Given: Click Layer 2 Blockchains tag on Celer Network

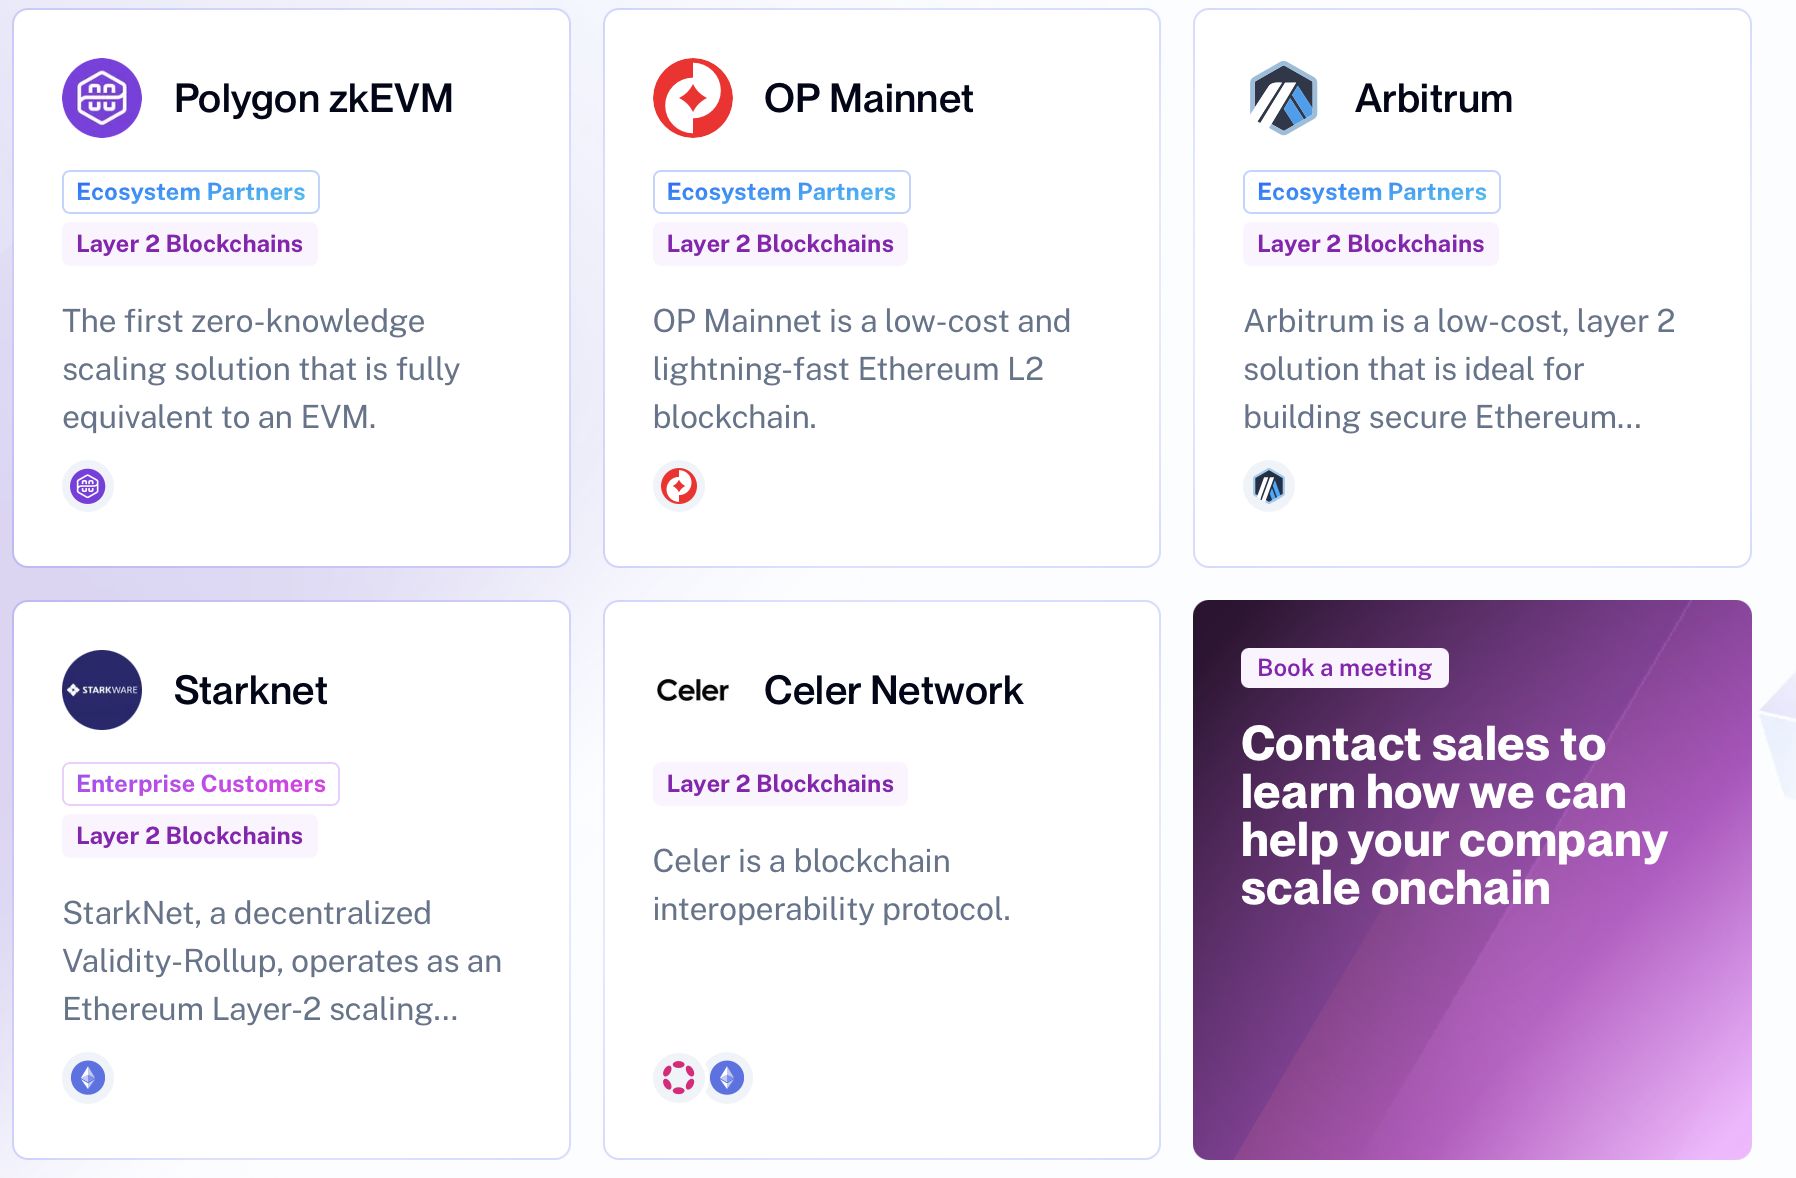Looking at the screenshot, I should pyautogui.click(x=780, y=784).
